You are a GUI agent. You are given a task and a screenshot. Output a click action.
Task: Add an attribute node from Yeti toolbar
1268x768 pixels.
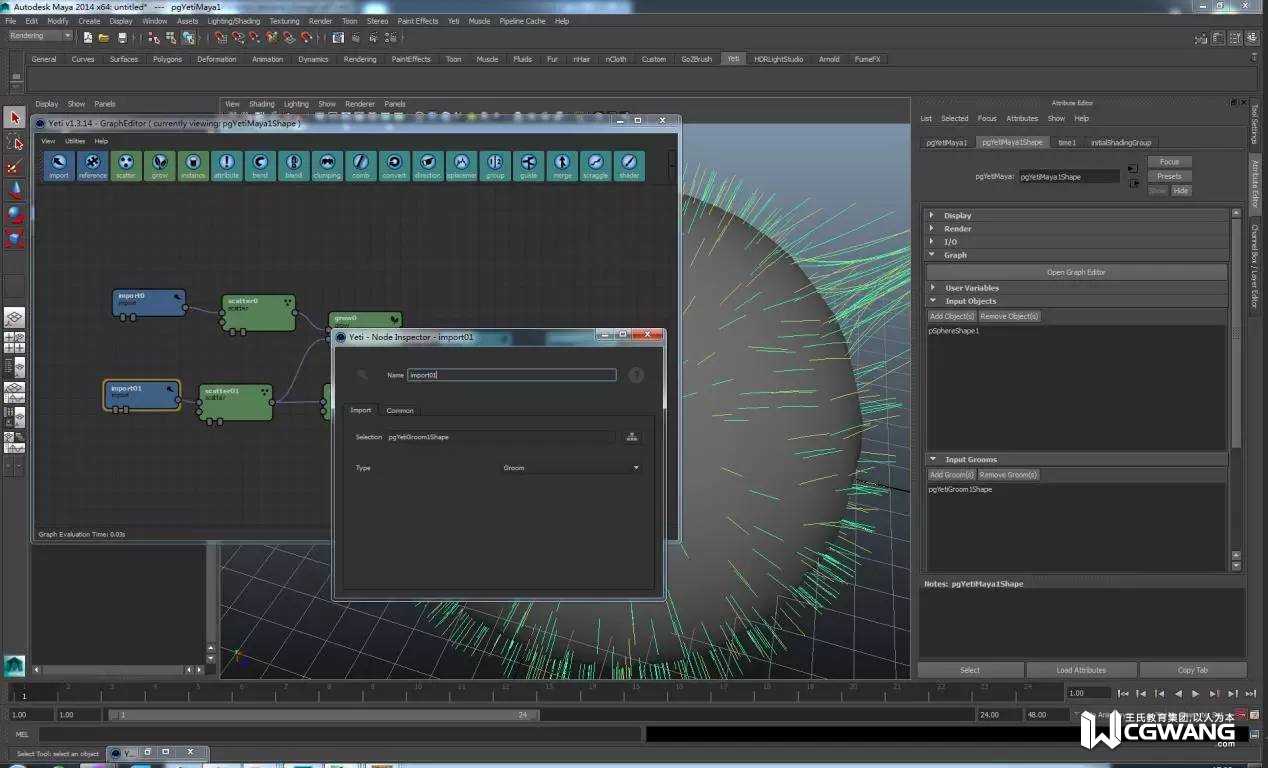pyautogui.click(x=226, y=165)
